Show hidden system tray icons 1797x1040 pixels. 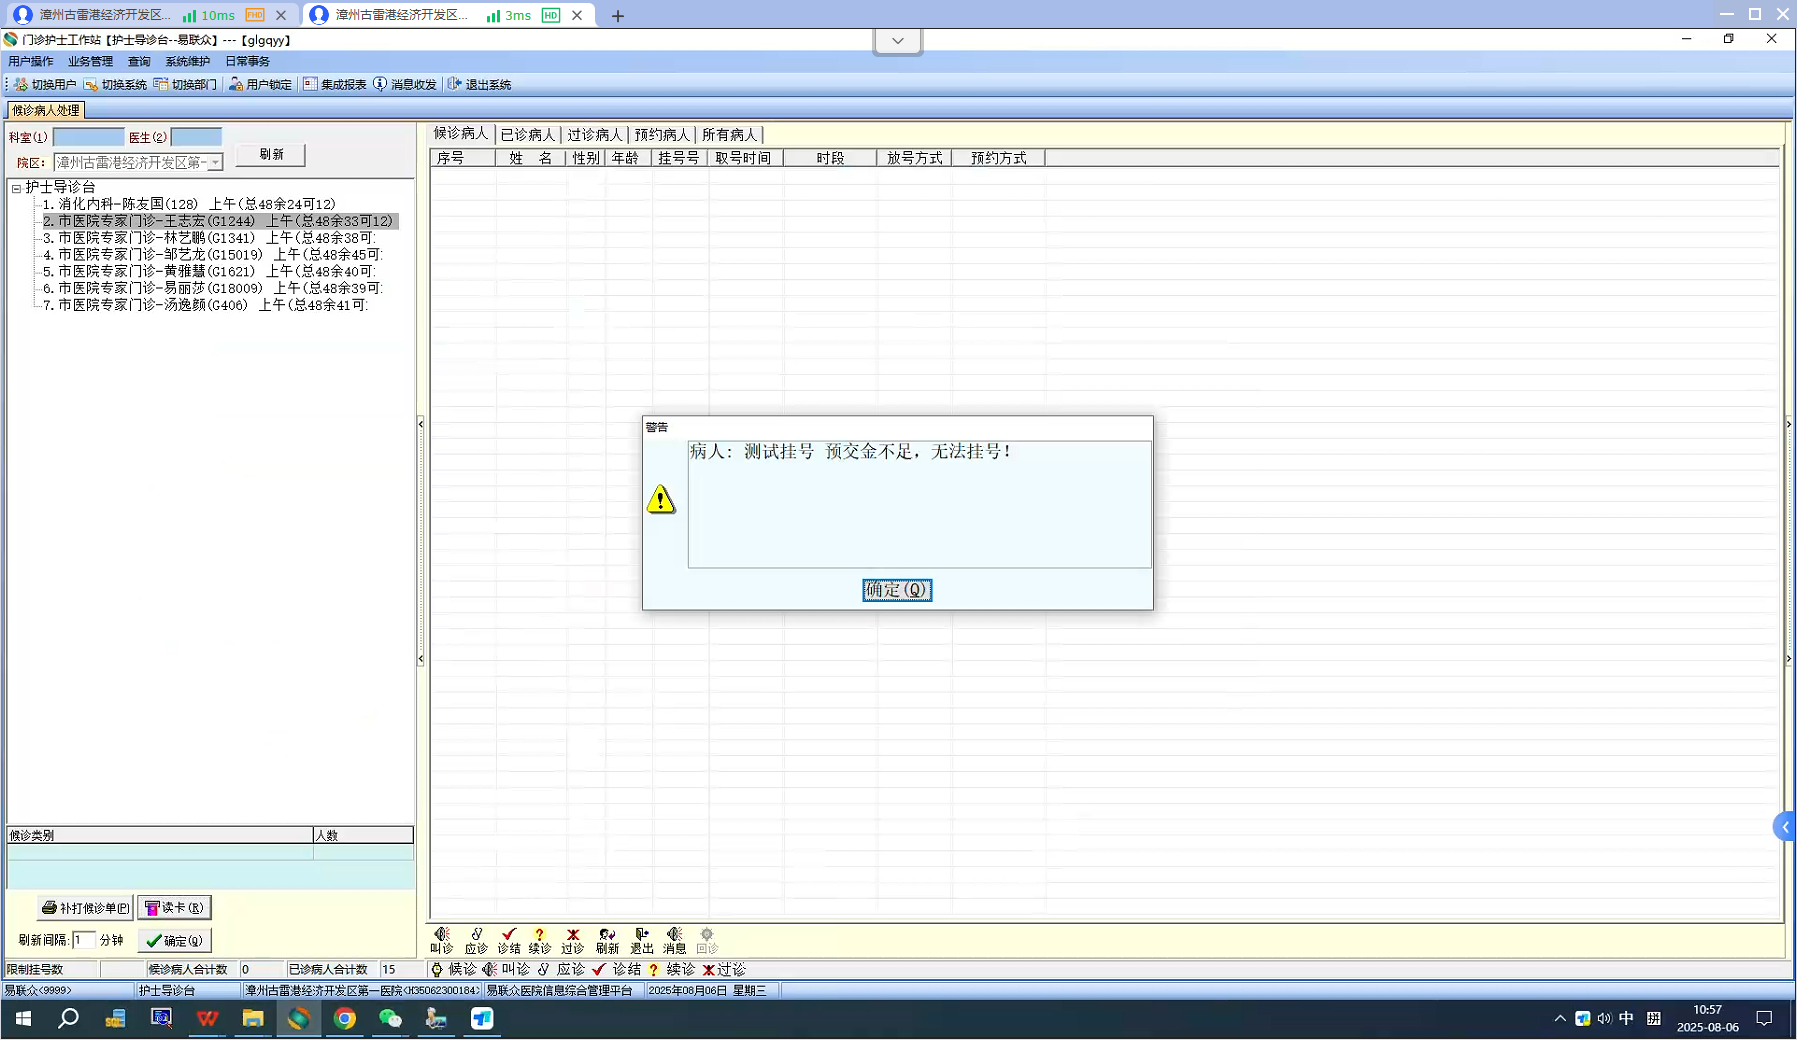[x=1560, y=1018]
